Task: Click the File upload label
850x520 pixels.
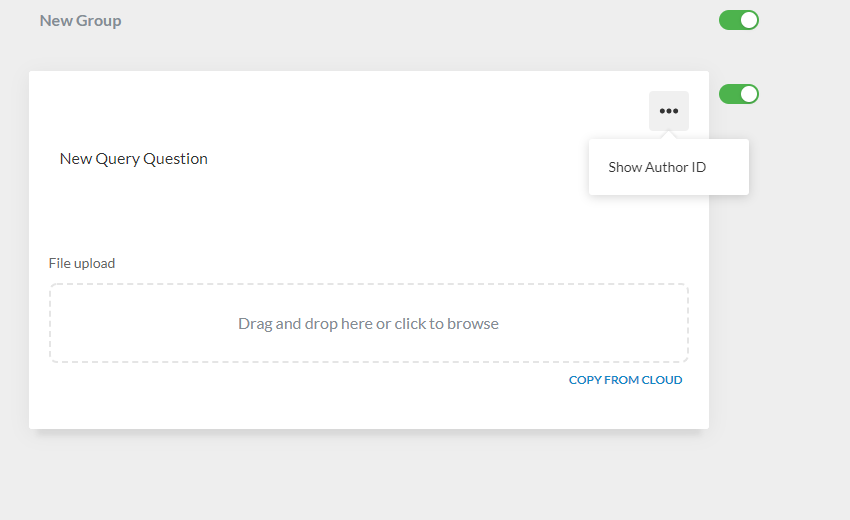Action: click(x=82, y=263)
